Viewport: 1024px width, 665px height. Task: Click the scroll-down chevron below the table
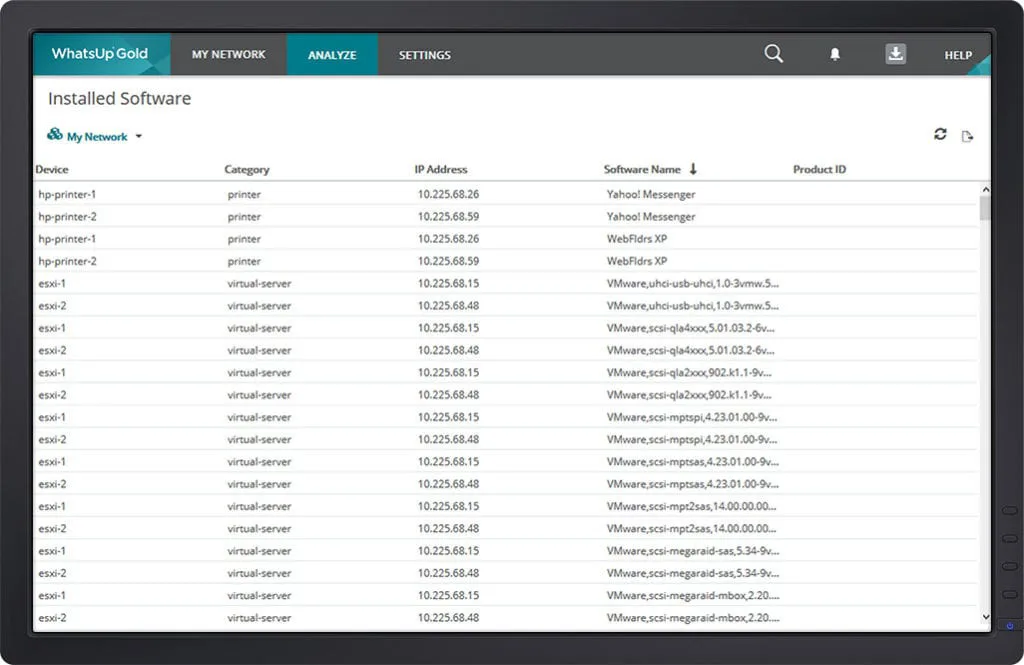tap(985, 617)
